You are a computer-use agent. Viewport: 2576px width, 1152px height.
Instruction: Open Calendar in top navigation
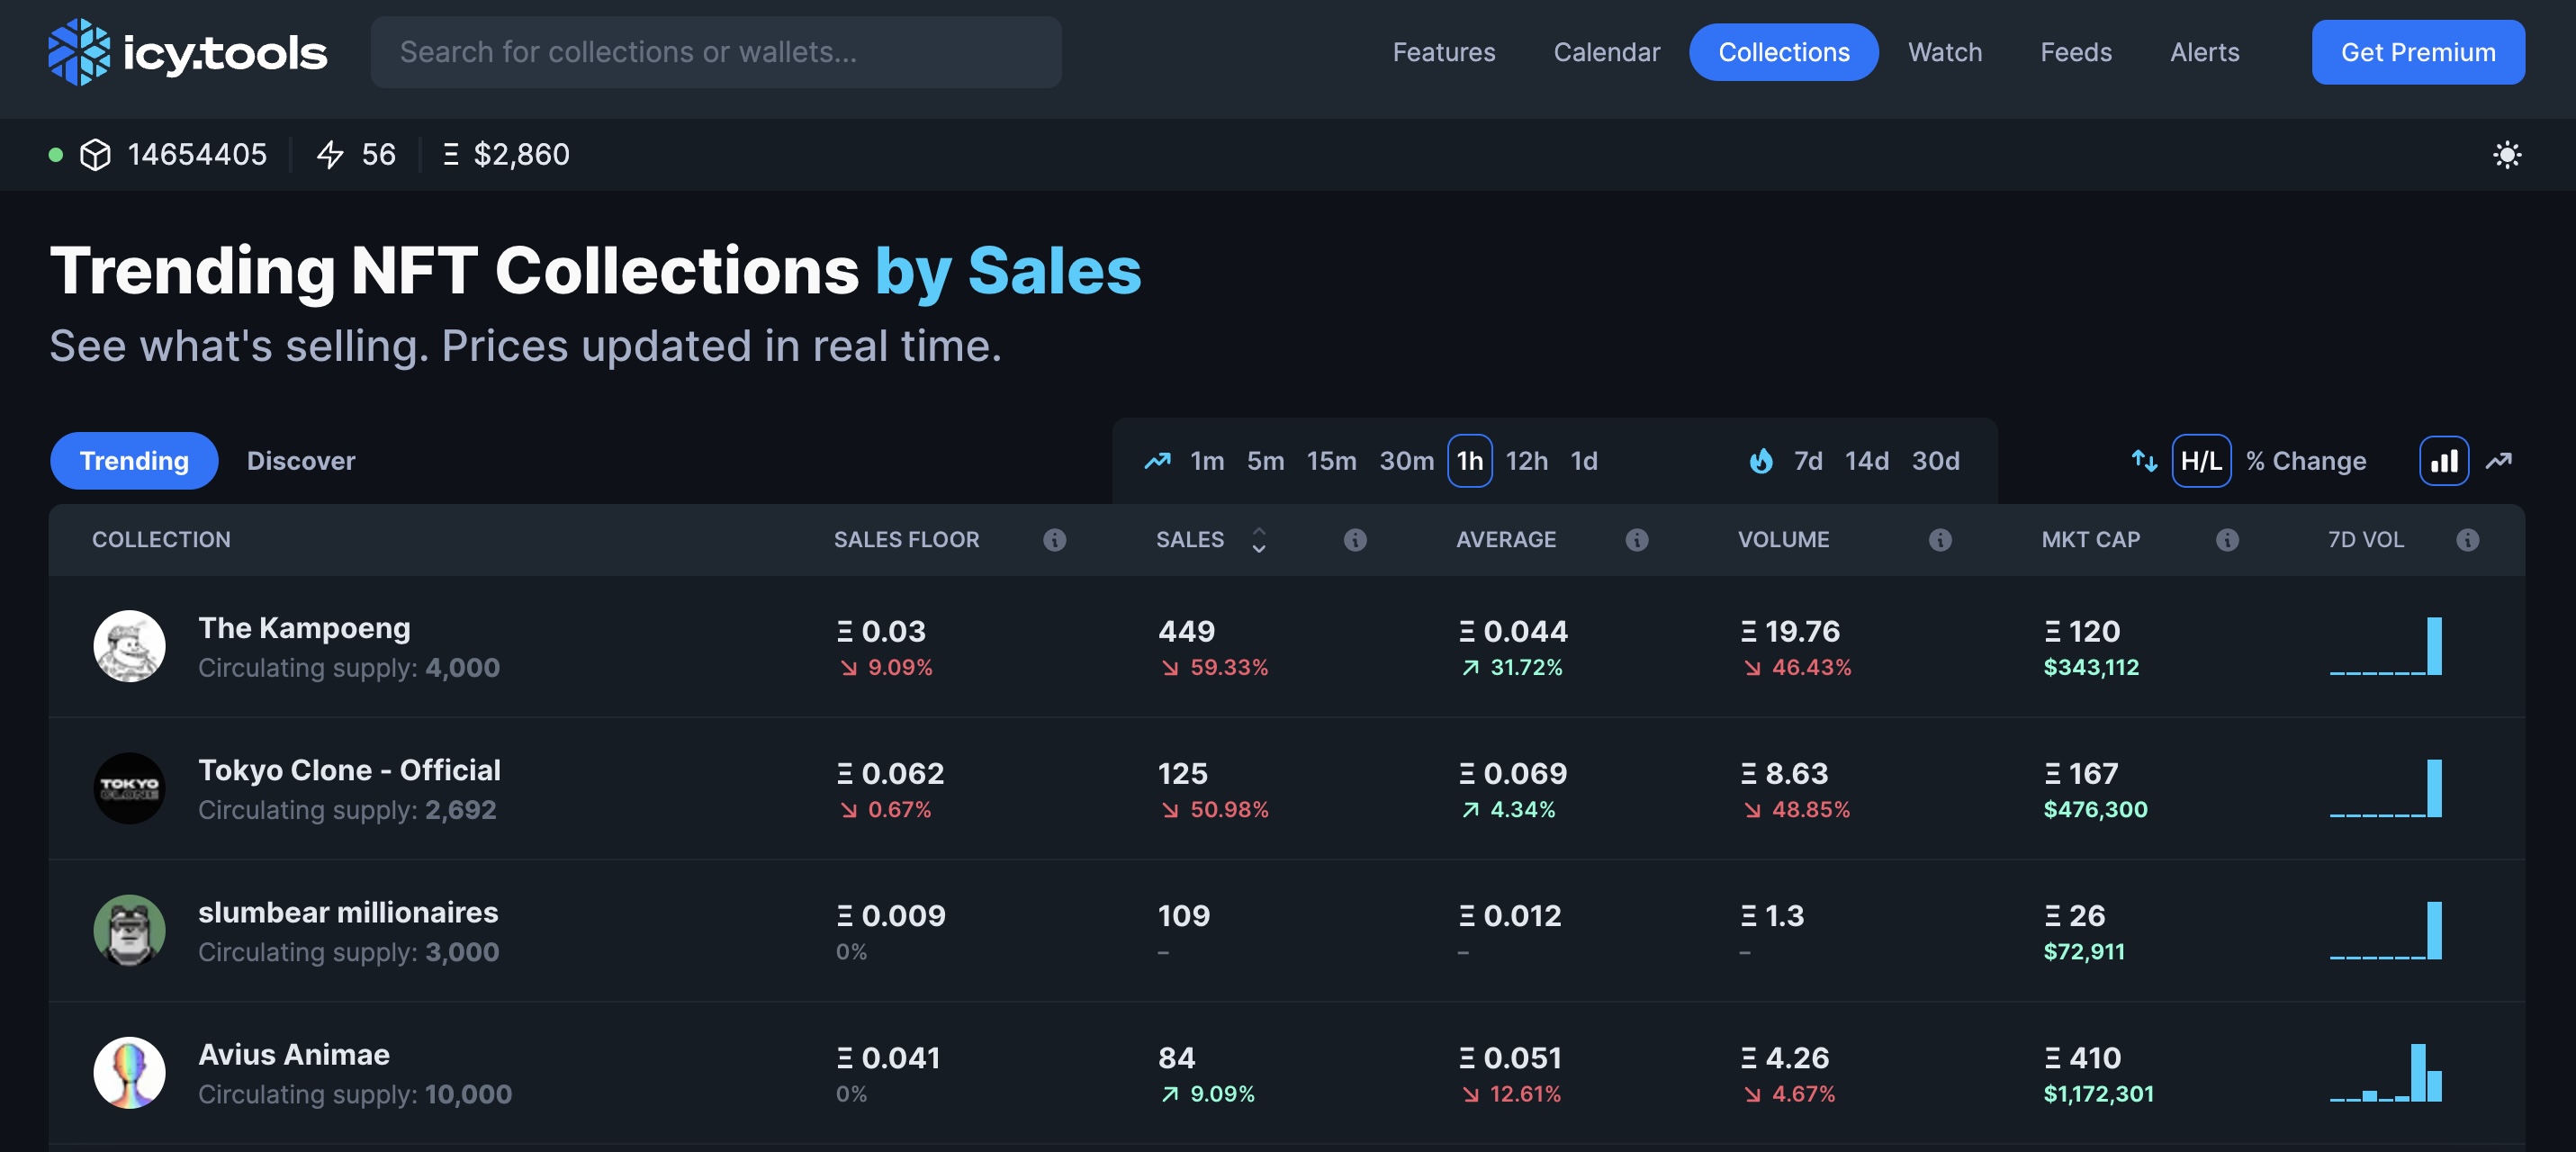pos(1606,52)
